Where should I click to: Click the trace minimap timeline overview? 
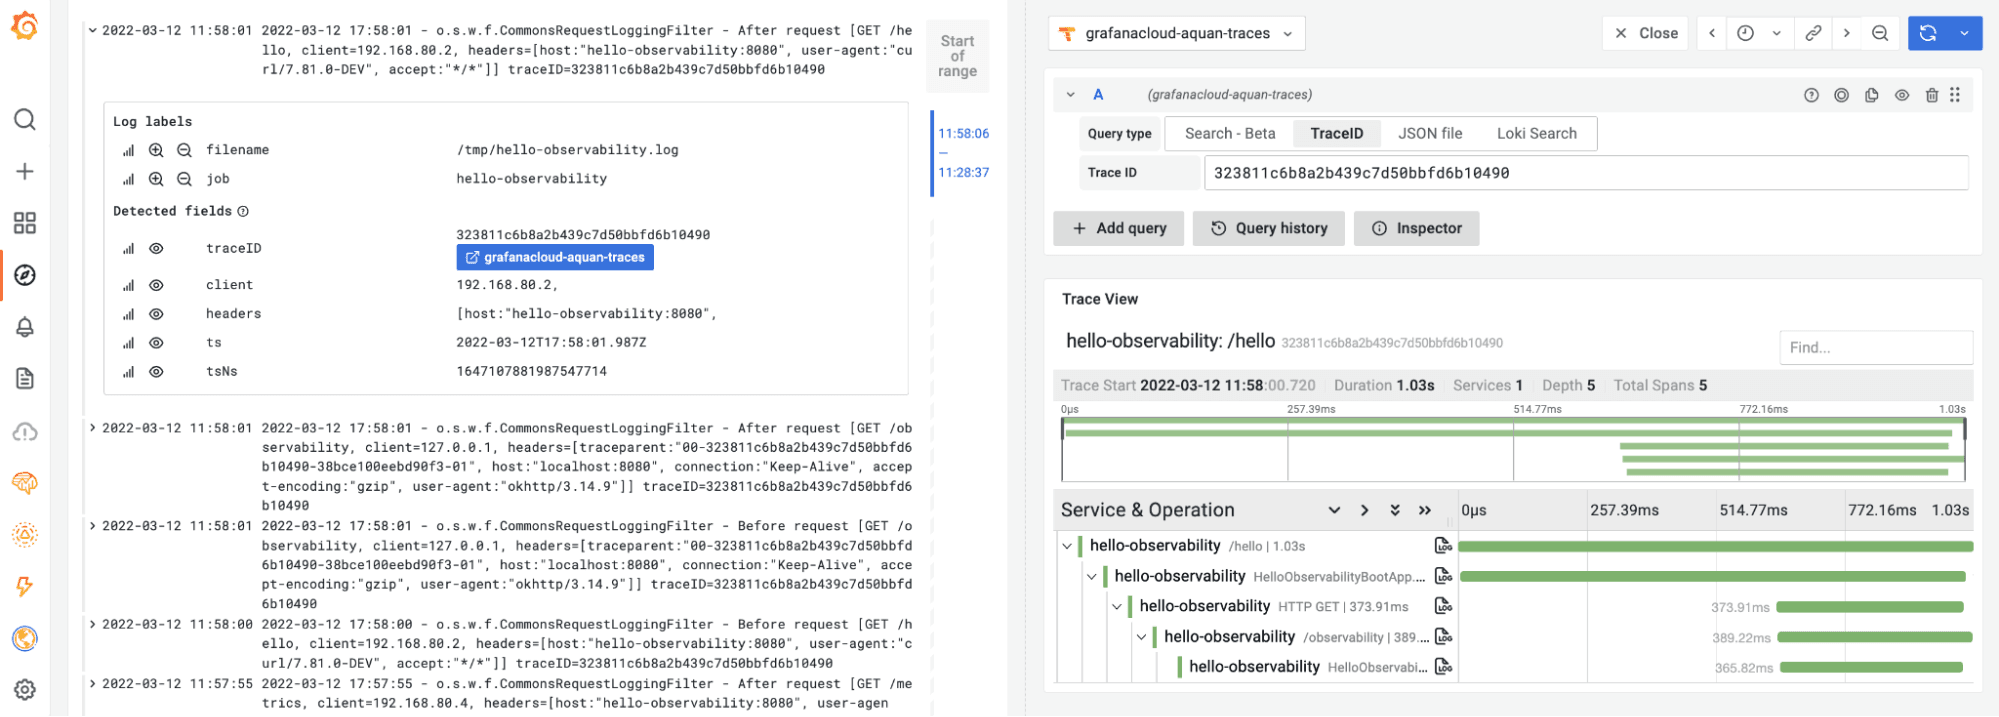[1513, 448]
